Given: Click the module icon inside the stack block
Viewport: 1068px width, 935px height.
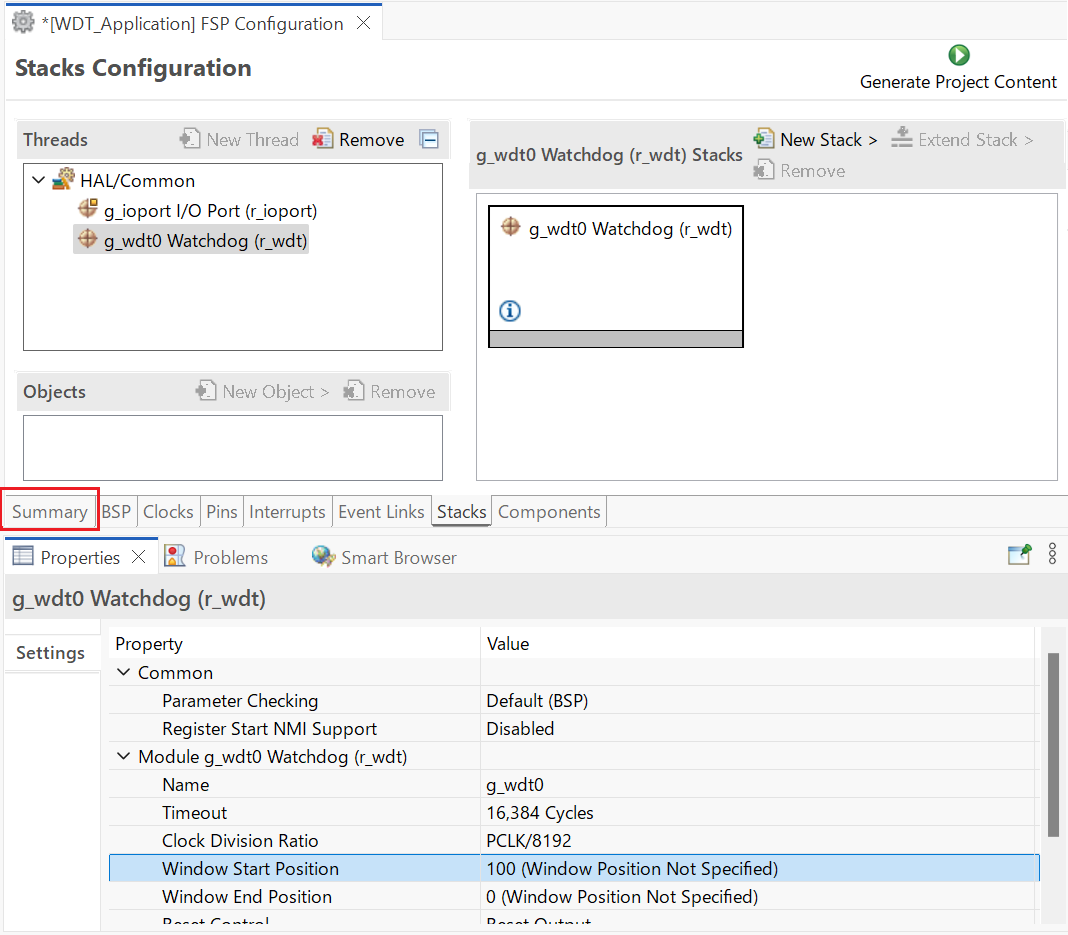Looking at the screenshot, I should (510, 227).
